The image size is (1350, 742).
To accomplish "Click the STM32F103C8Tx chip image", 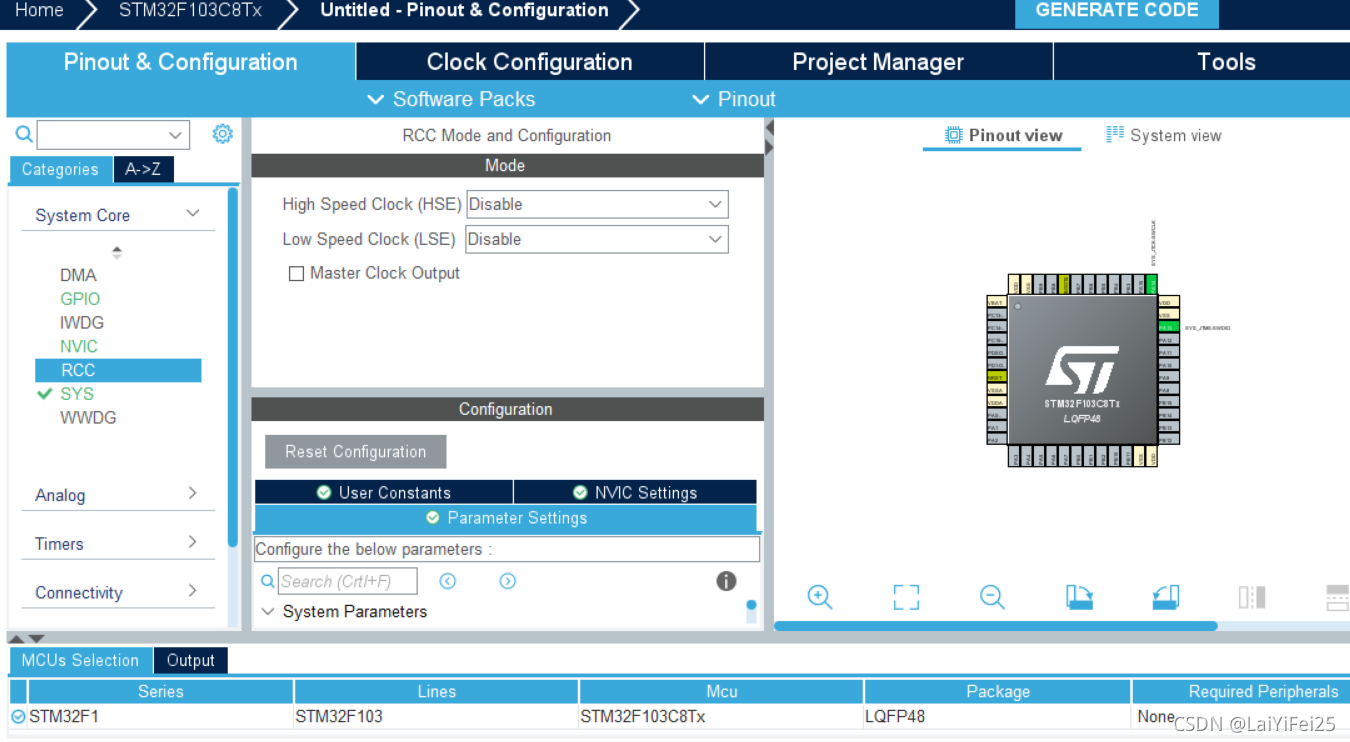I will tap(1083, 370).
